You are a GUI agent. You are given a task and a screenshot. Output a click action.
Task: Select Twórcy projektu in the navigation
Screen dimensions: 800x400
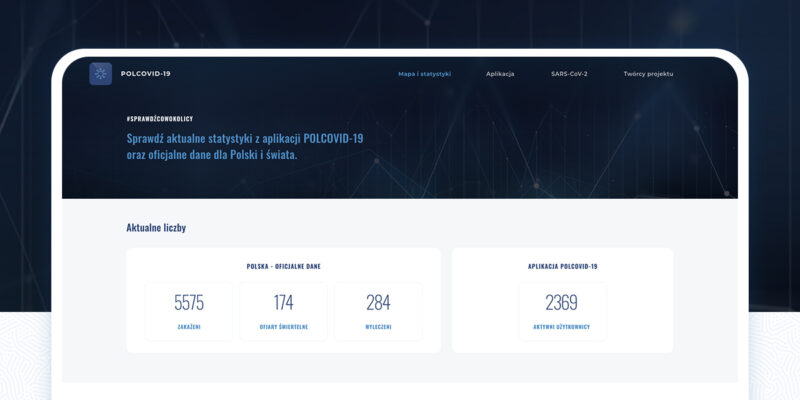click(648, 74)
